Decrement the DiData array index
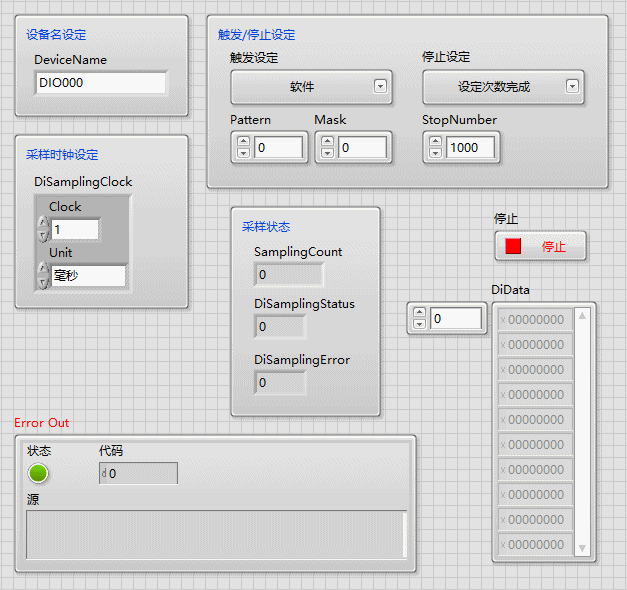This screenshot has height=590, width=627. click(419, 324)
